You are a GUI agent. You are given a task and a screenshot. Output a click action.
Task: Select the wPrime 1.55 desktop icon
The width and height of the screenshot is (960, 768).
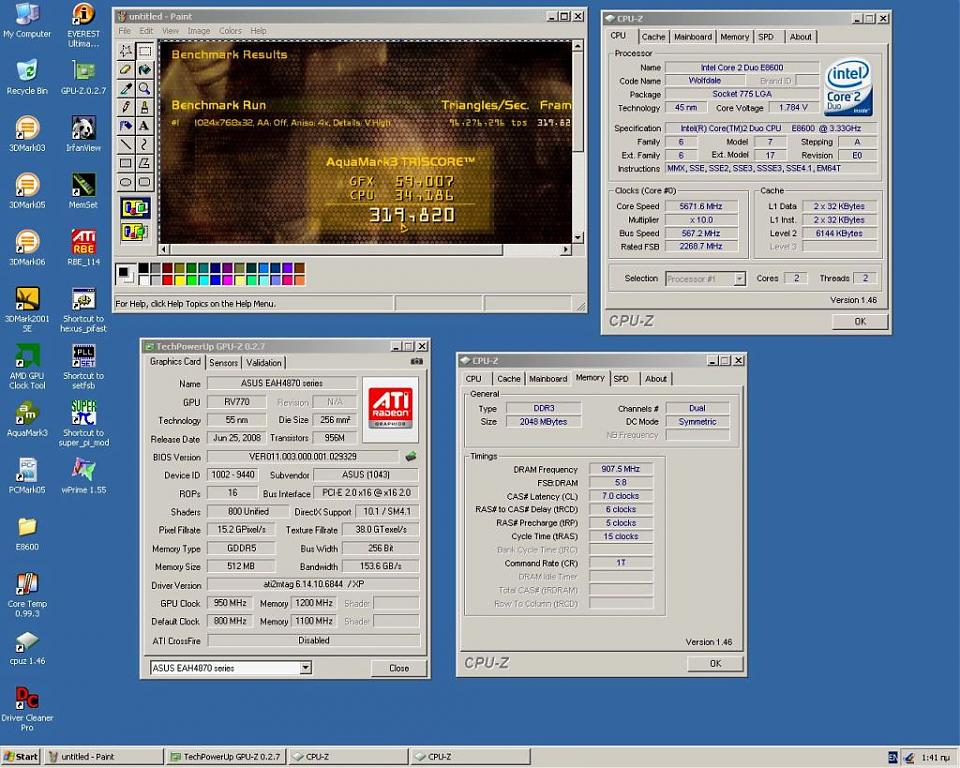pyautogui.click(x=83, y=475)
